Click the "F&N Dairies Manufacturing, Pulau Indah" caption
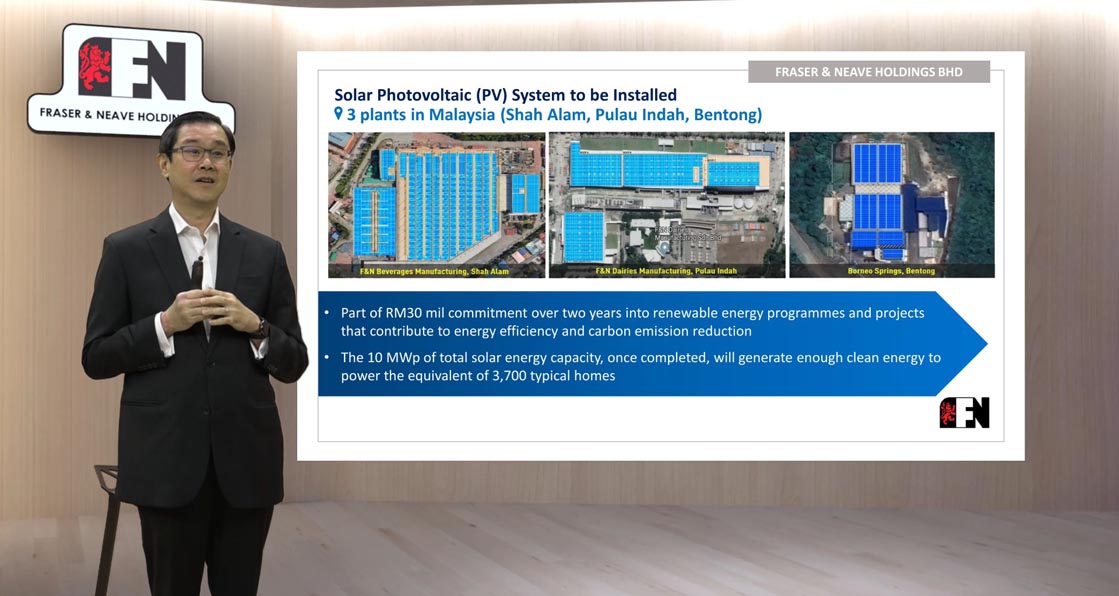The width and height of the screenshot is (1119, 596). [x=666, y=271]
